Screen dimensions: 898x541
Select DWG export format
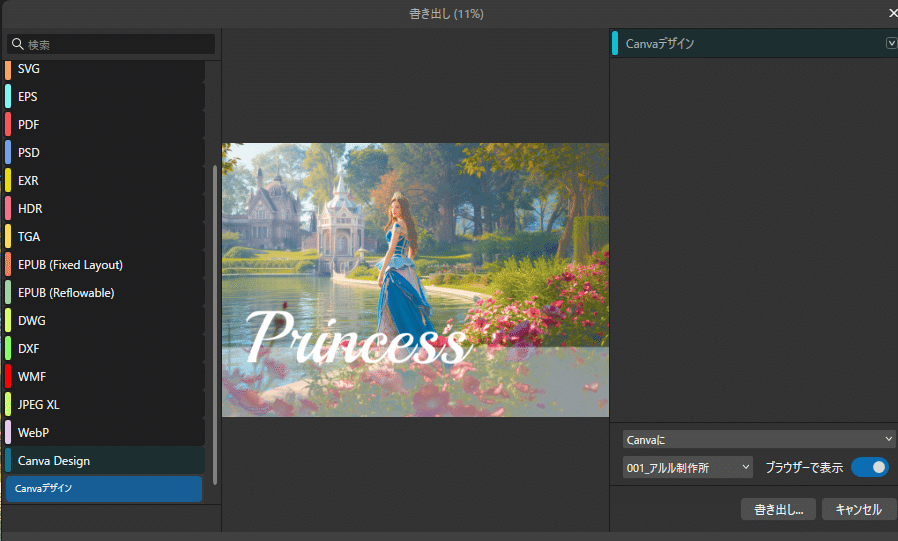point(105,321)
